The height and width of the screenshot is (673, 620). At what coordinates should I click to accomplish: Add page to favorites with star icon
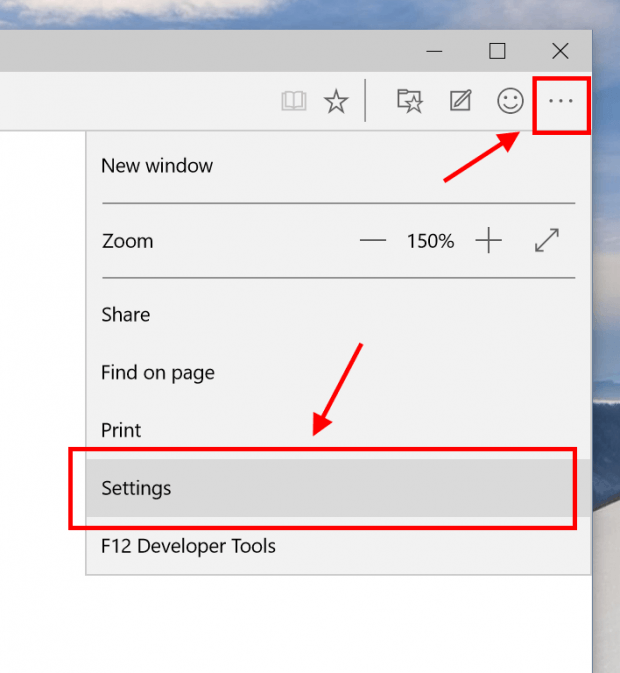336,101
